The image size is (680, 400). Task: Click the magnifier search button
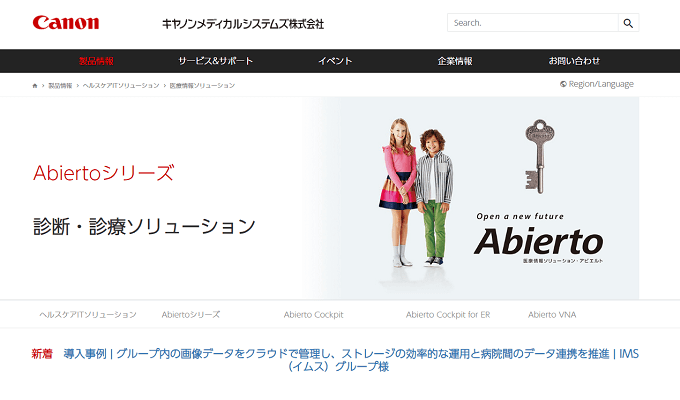(x=628, y=23)
